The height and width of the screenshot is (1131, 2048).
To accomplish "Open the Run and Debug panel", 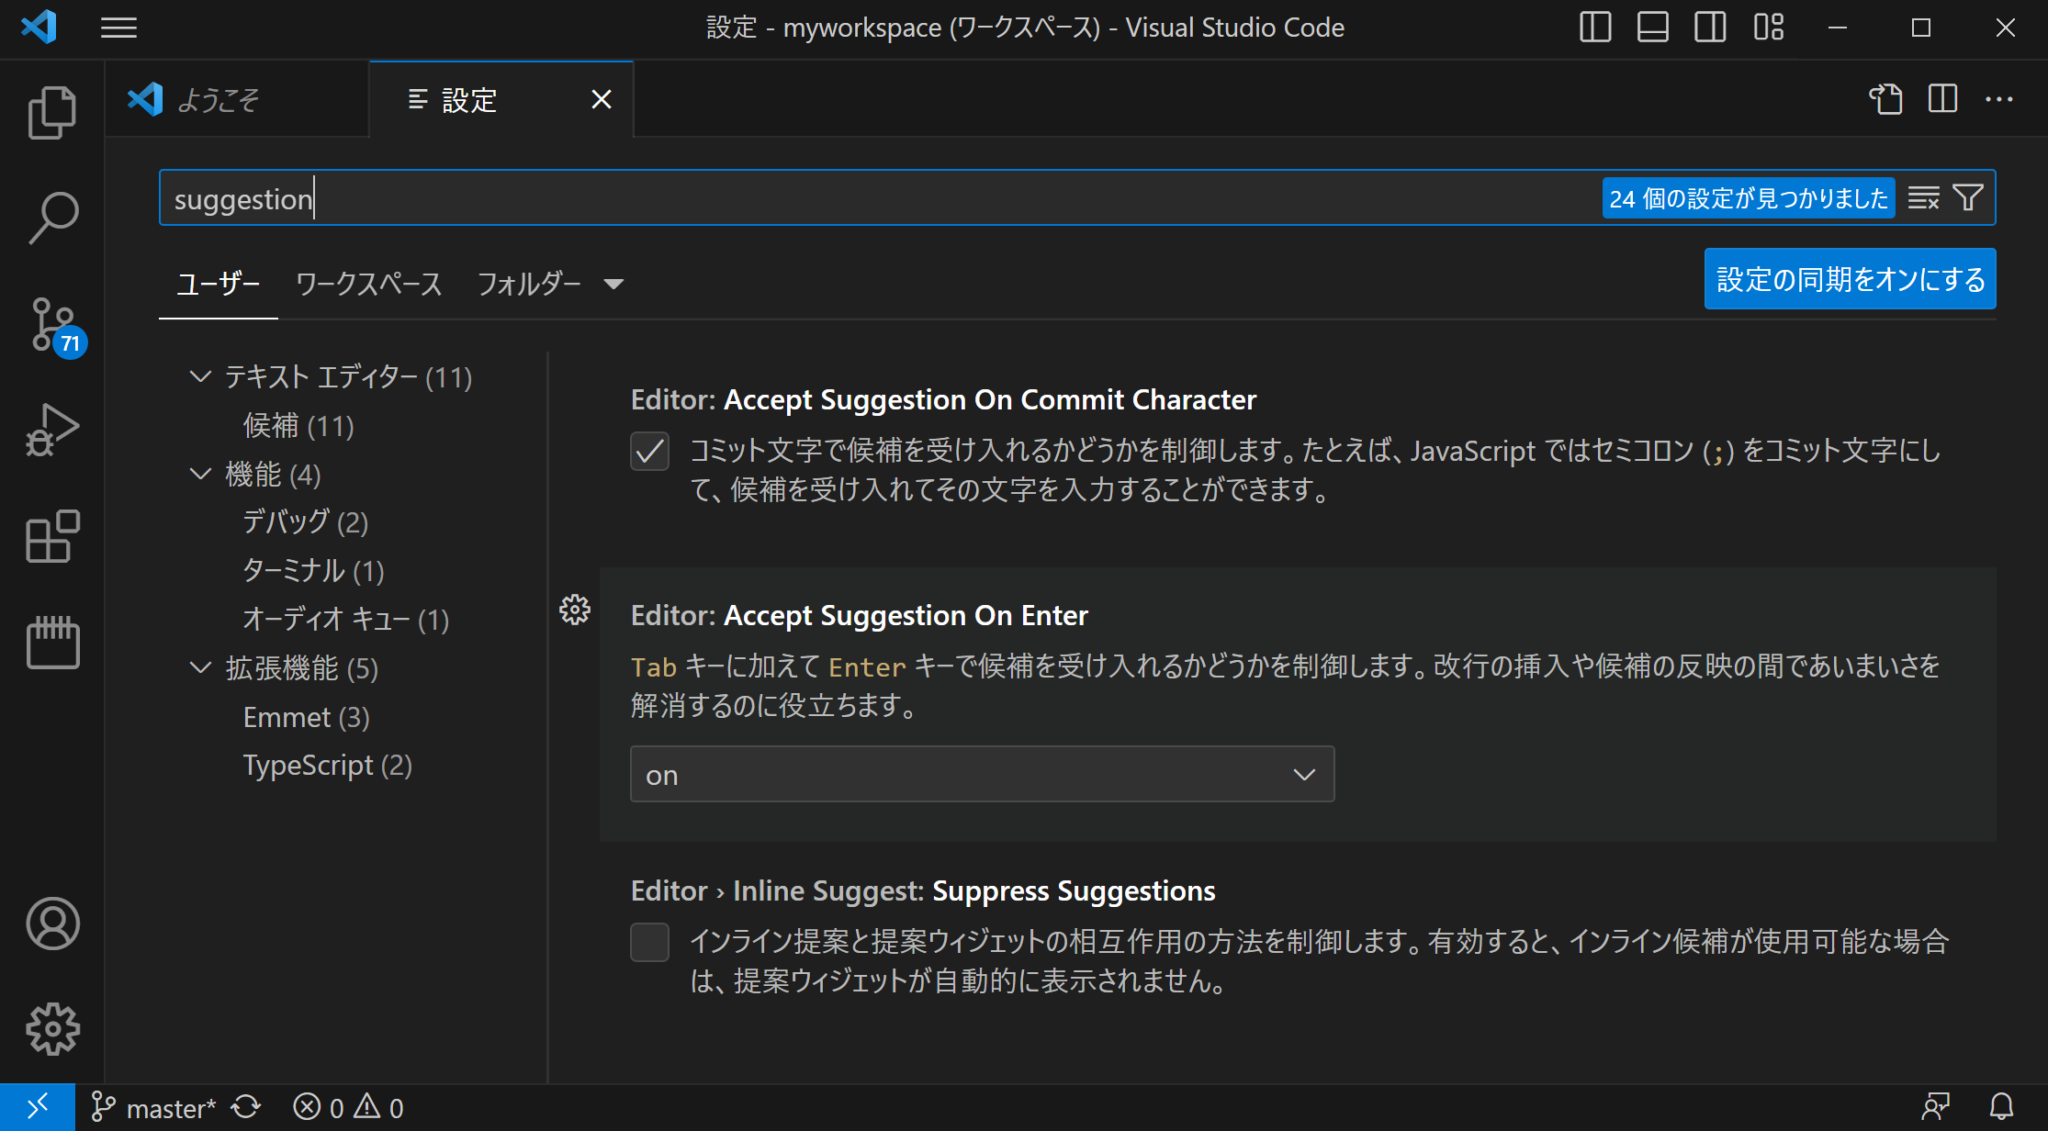I will click(53, 428).
